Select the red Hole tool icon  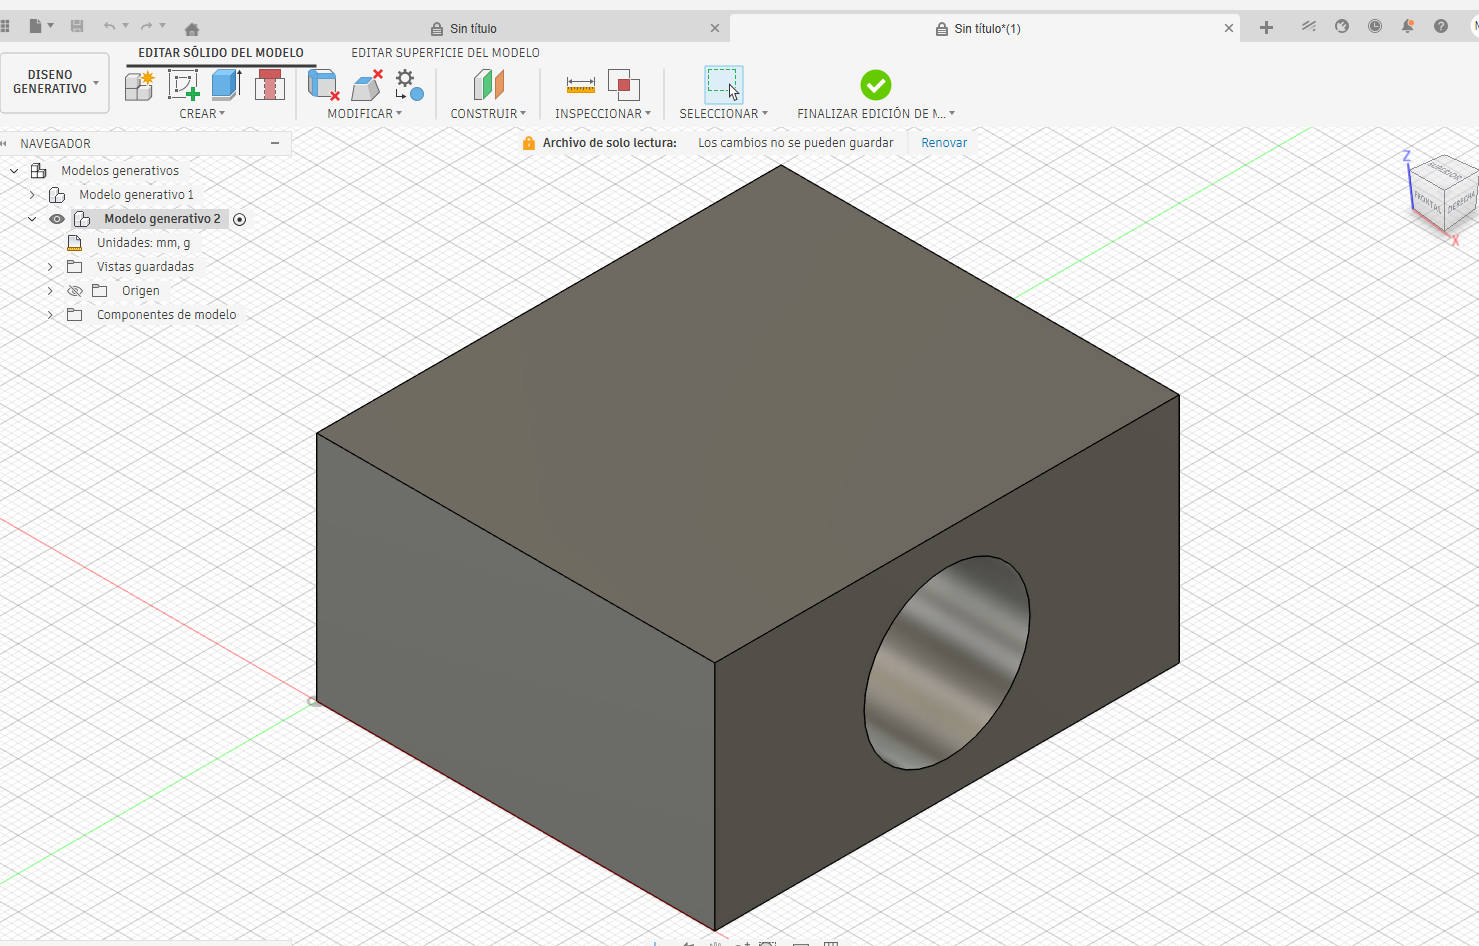click(x=270, y=85)
